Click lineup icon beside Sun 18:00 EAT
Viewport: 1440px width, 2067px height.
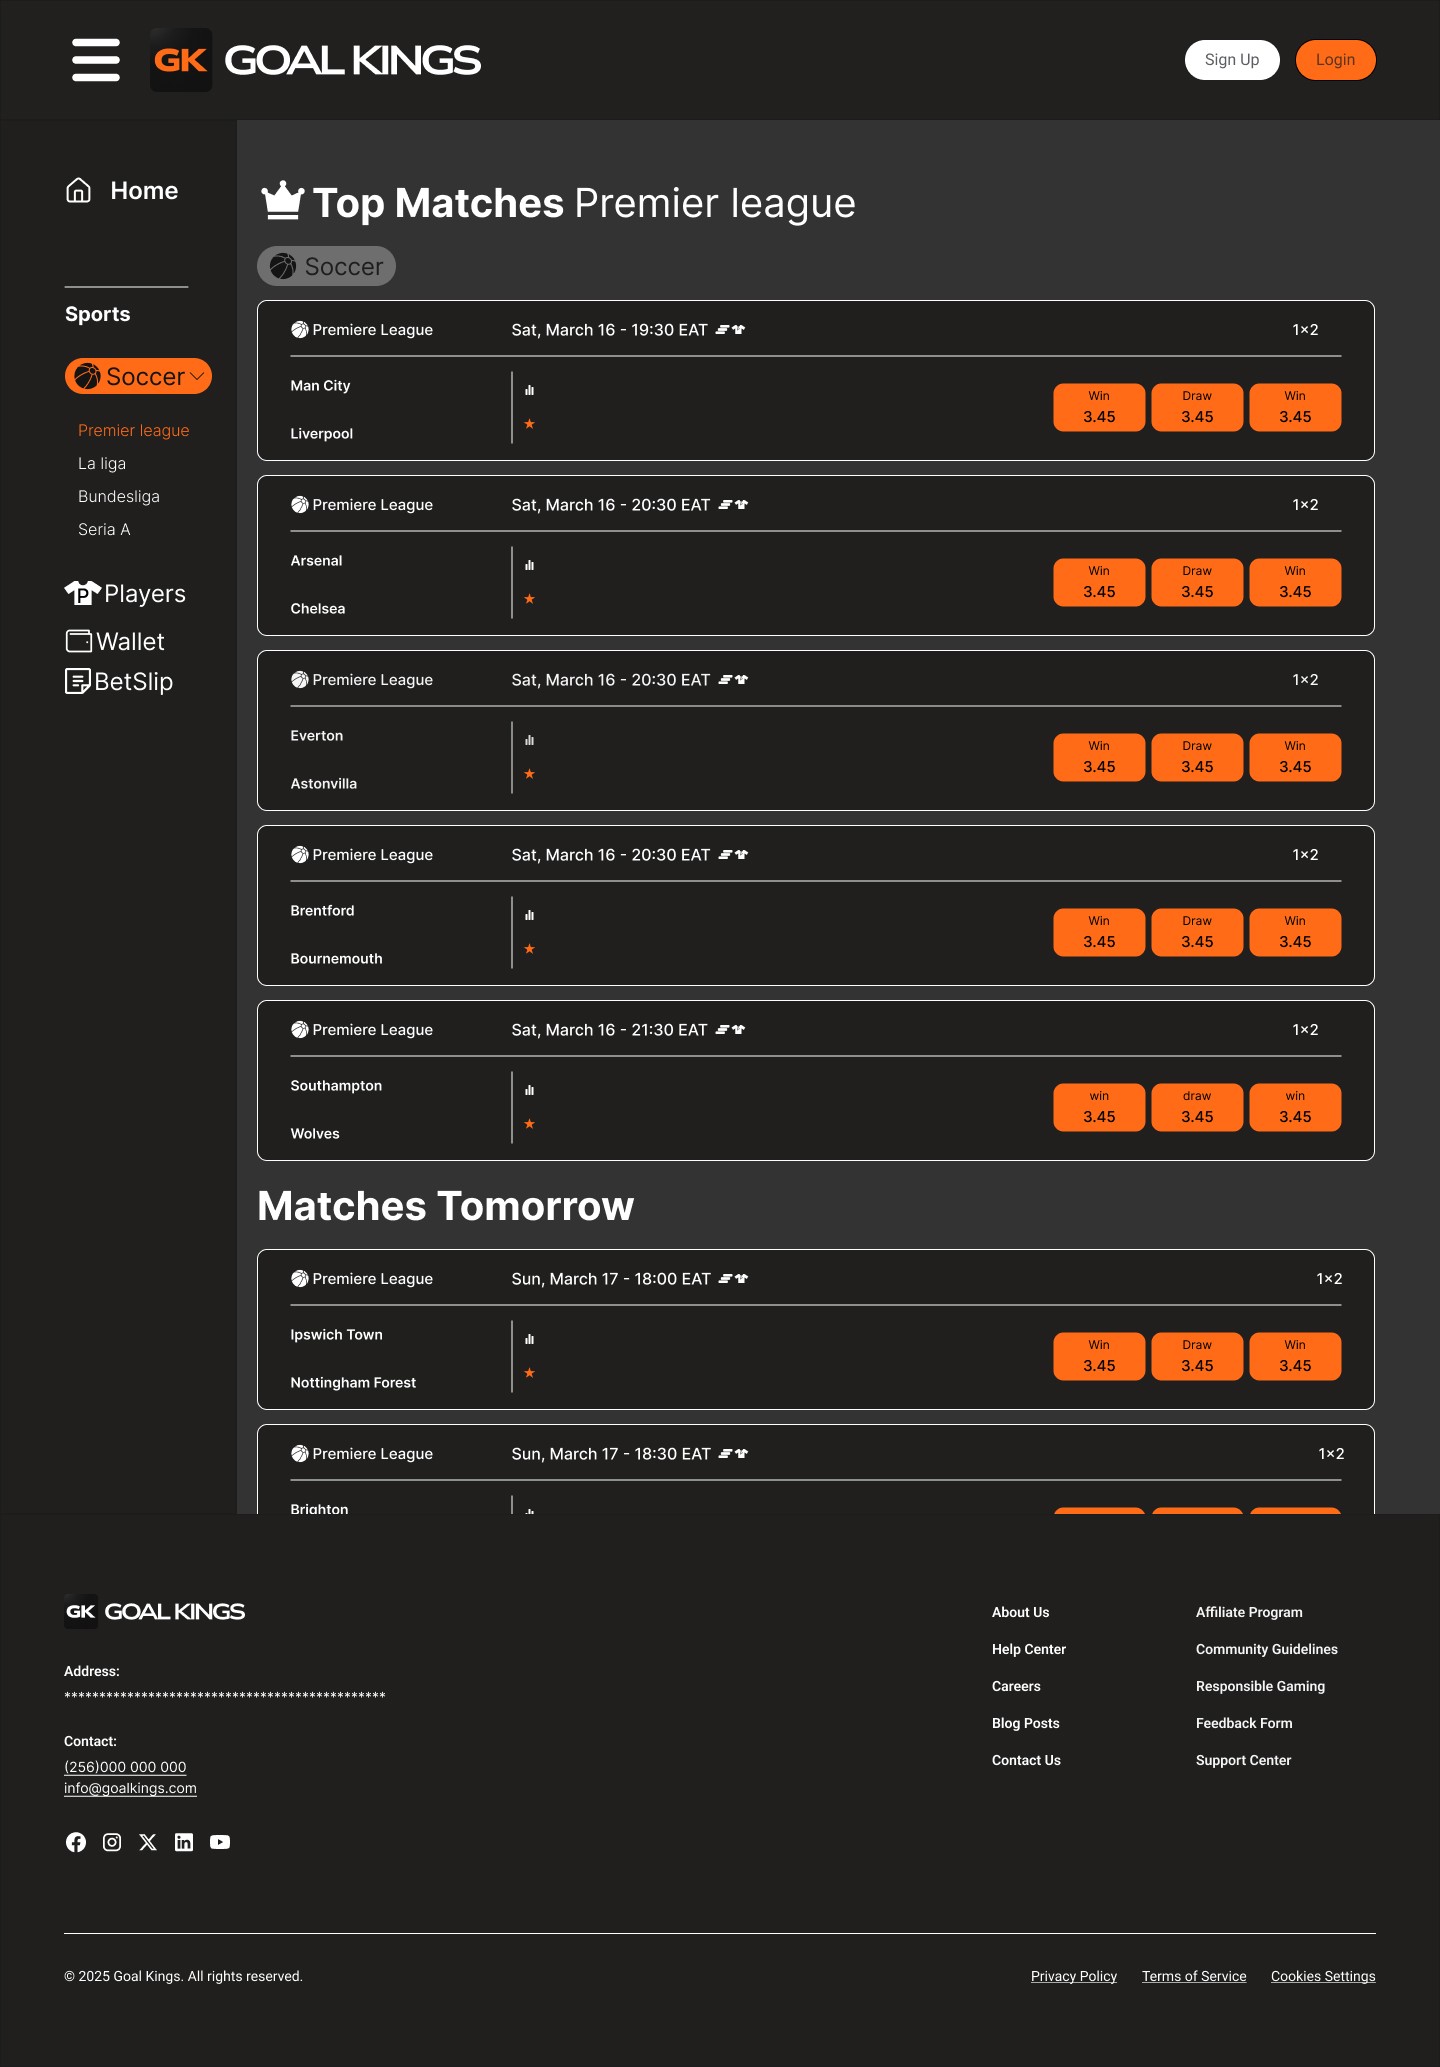point(734,1279)
